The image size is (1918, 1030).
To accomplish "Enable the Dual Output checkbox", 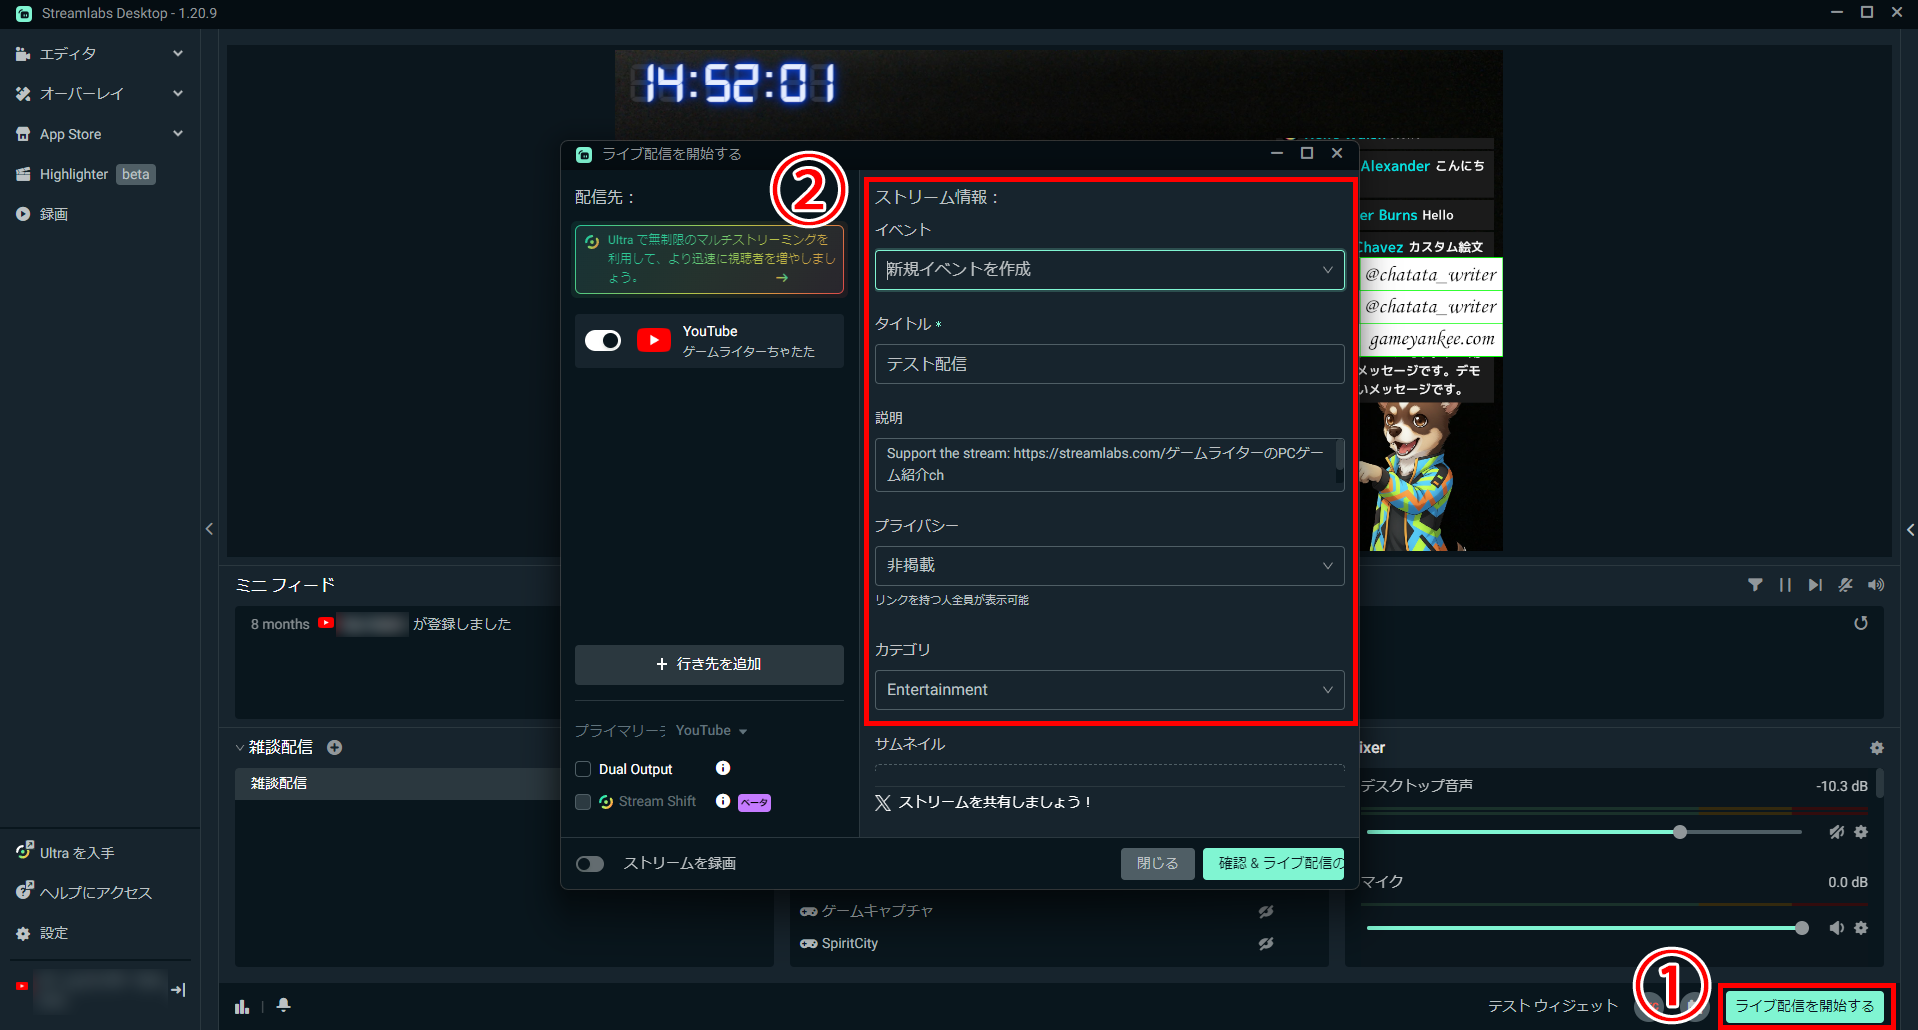I will pos(583,769).
